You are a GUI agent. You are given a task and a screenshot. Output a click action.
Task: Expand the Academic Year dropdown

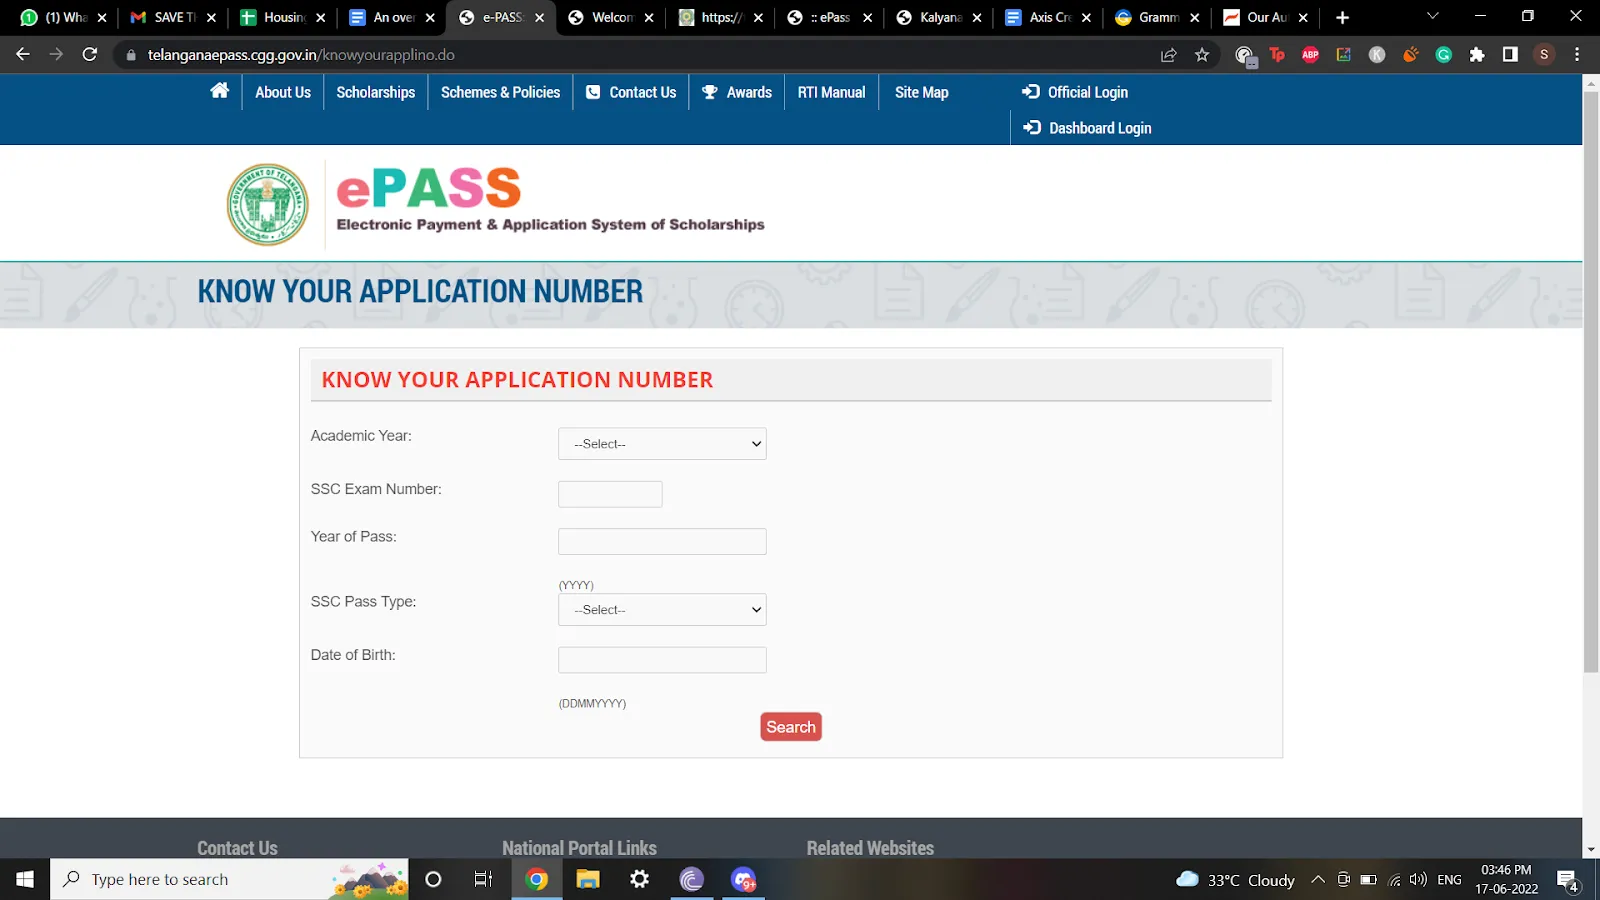coord(662,444)
